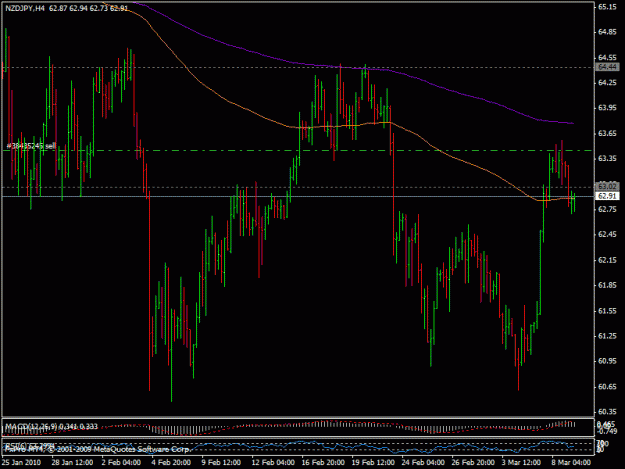Viewport: 625px width, 469px height.
Task: Click the 12 Feb 04:00 date label
Action: (x=273, y=462)
